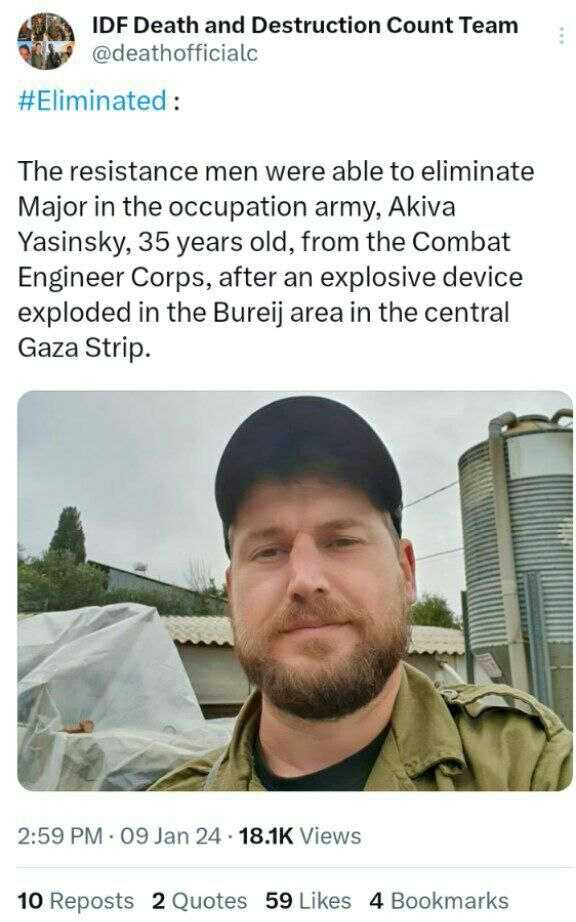This screenshot has width=576, height=922.
Task: Open the tweet's three-dot more options menu
Action: (x=562, y=37)
